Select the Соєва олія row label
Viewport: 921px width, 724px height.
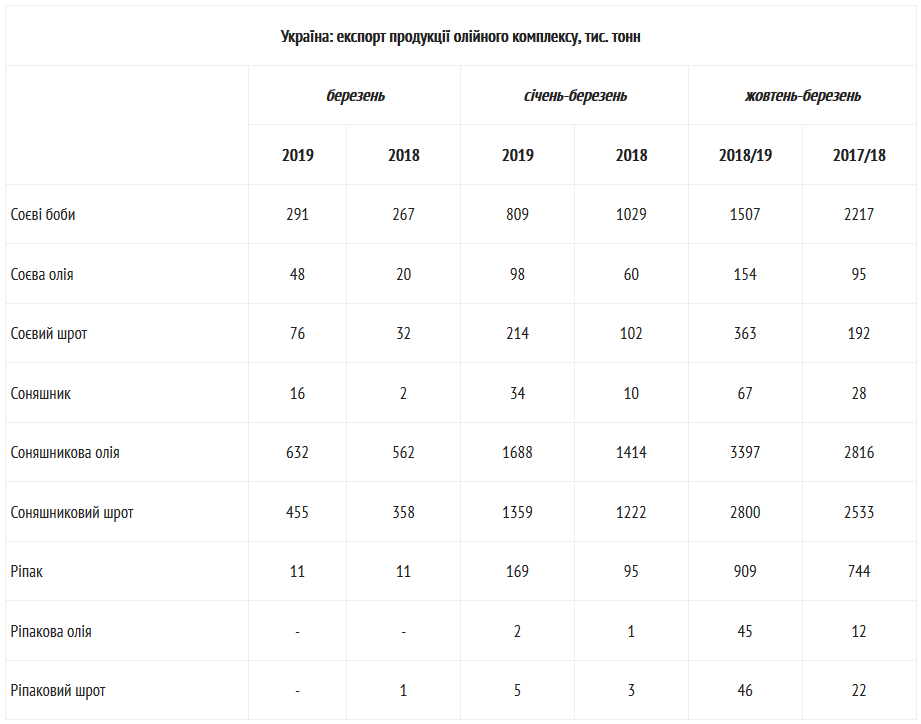point(42,274)
